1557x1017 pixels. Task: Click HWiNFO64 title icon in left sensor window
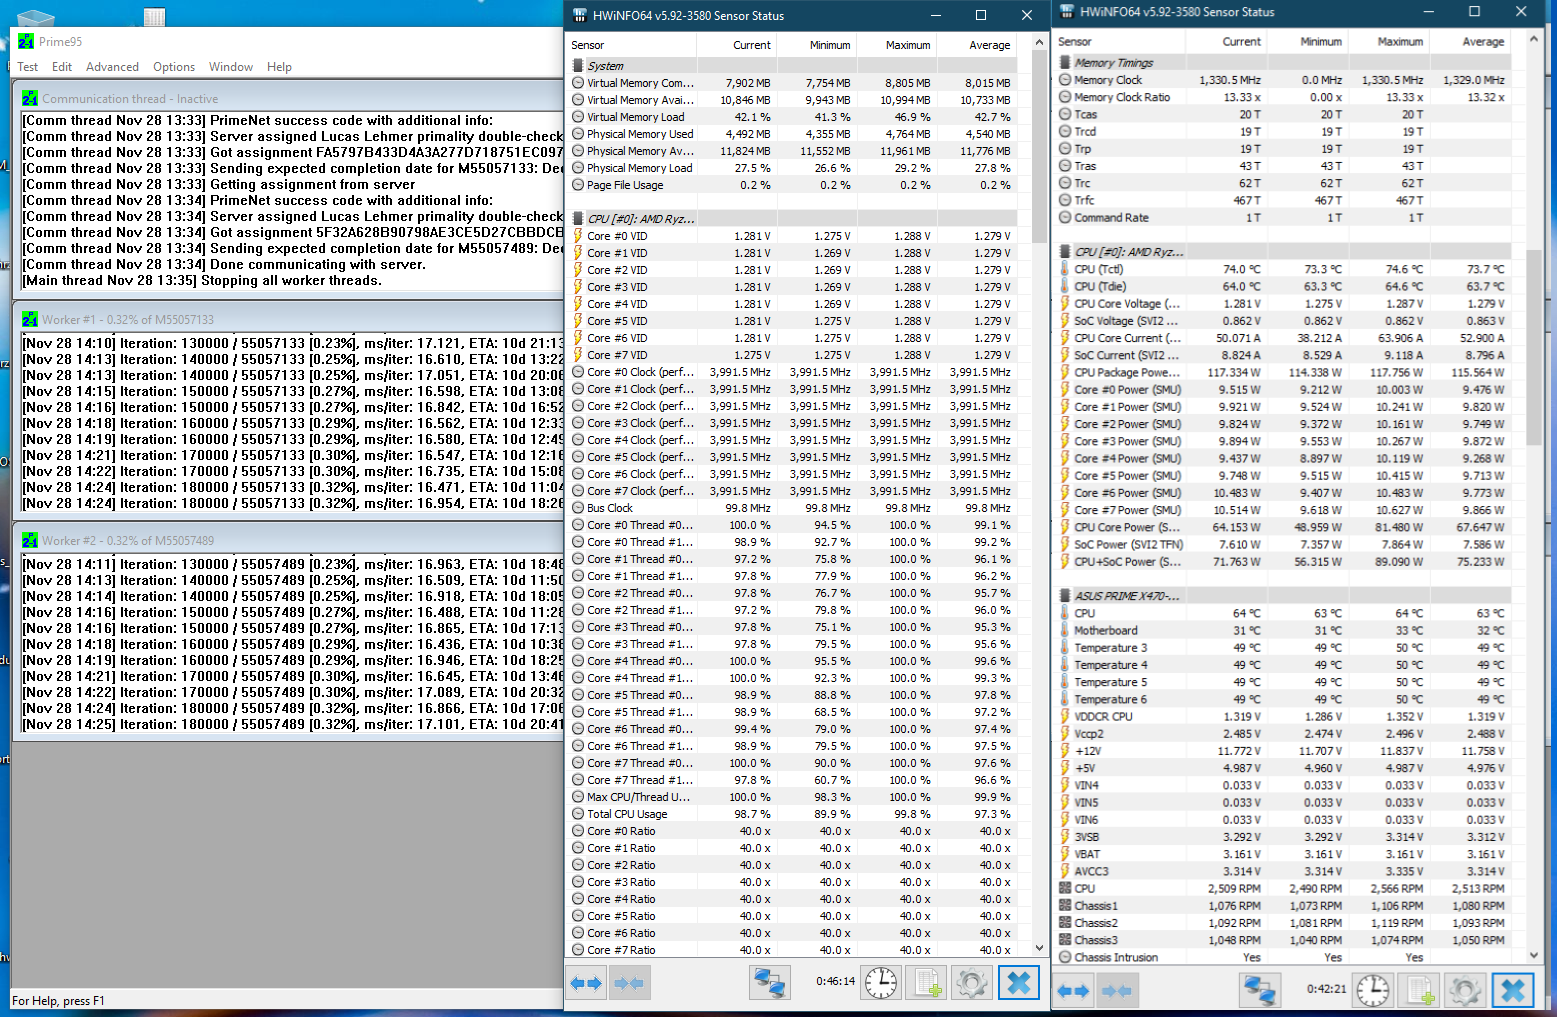click(580, 15)
